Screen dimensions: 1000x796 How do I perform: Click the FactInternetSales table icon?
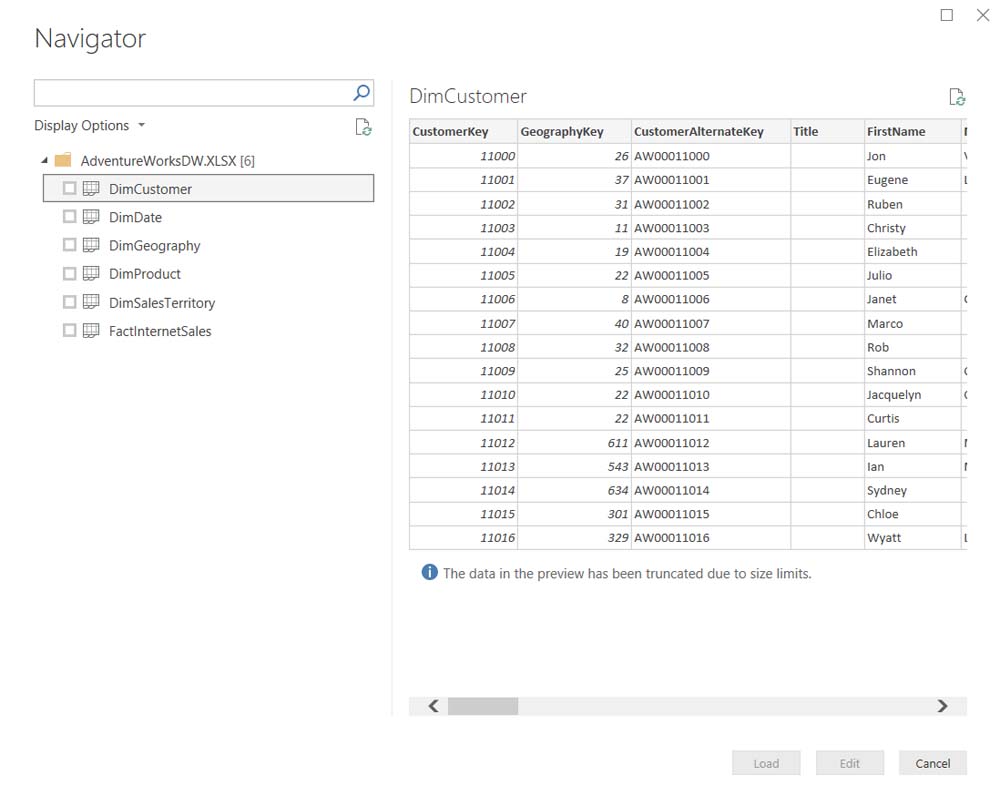(x=91, y=331)
